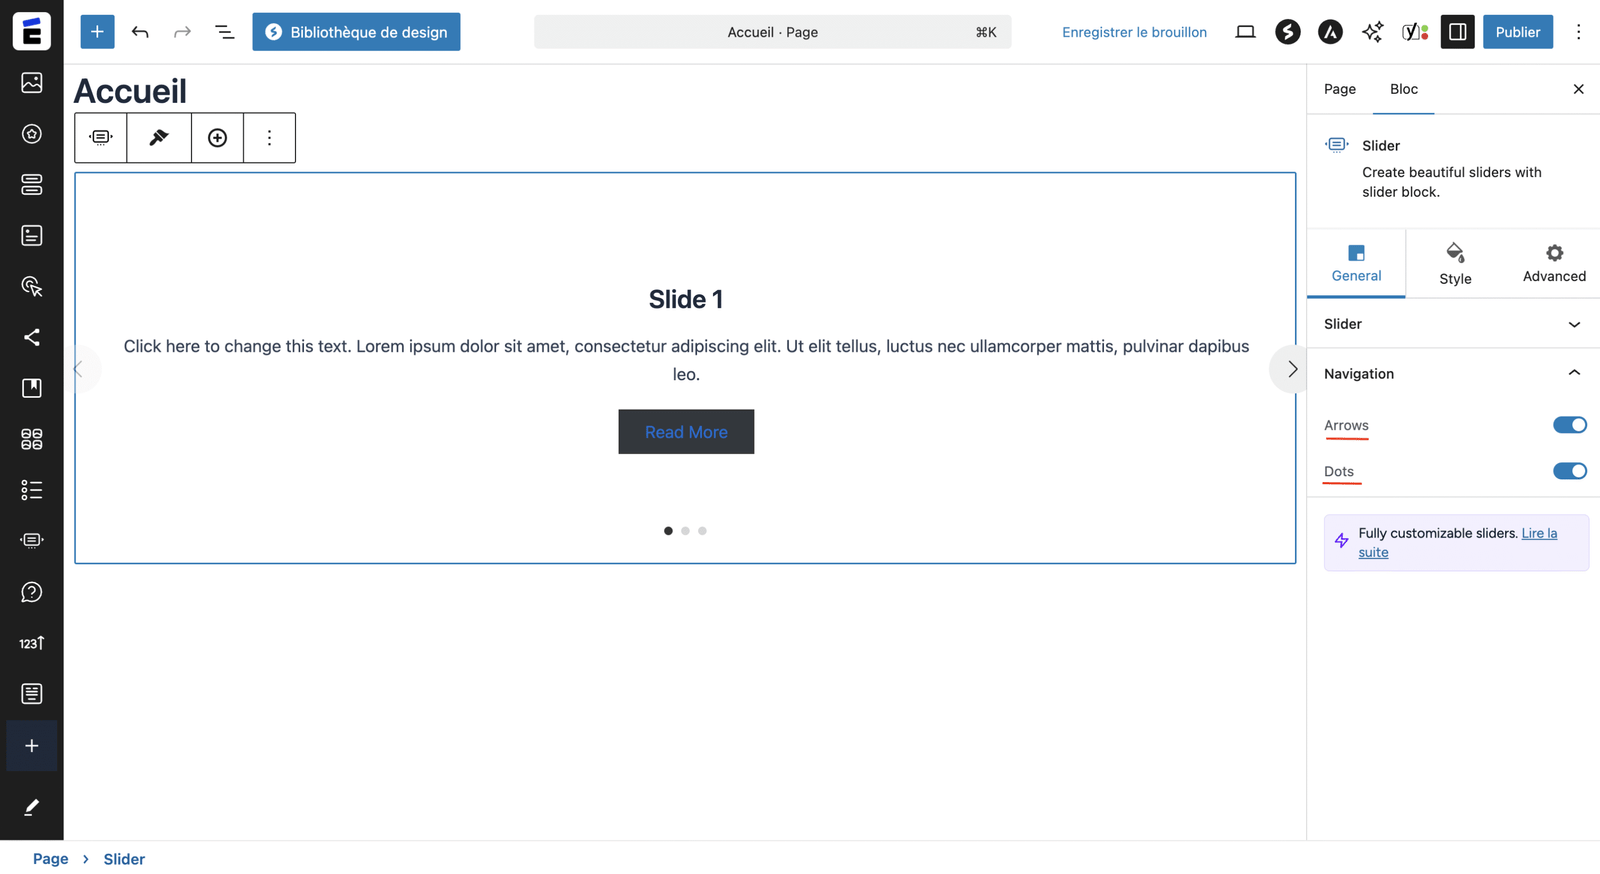Go to previous slide with left arrow
Screen dimensions: 1600x874
pos(80,369)
